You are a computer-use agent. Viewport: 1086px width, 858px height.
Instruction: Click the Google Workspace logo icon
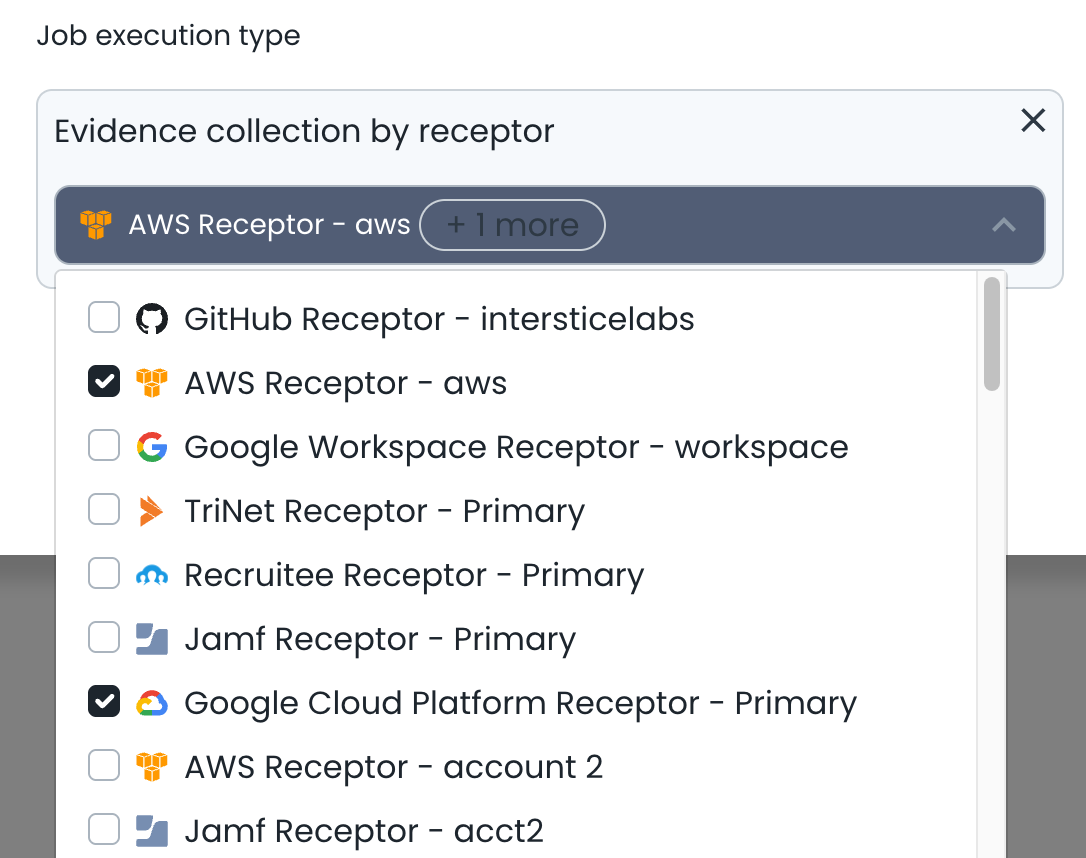[151, 447]
